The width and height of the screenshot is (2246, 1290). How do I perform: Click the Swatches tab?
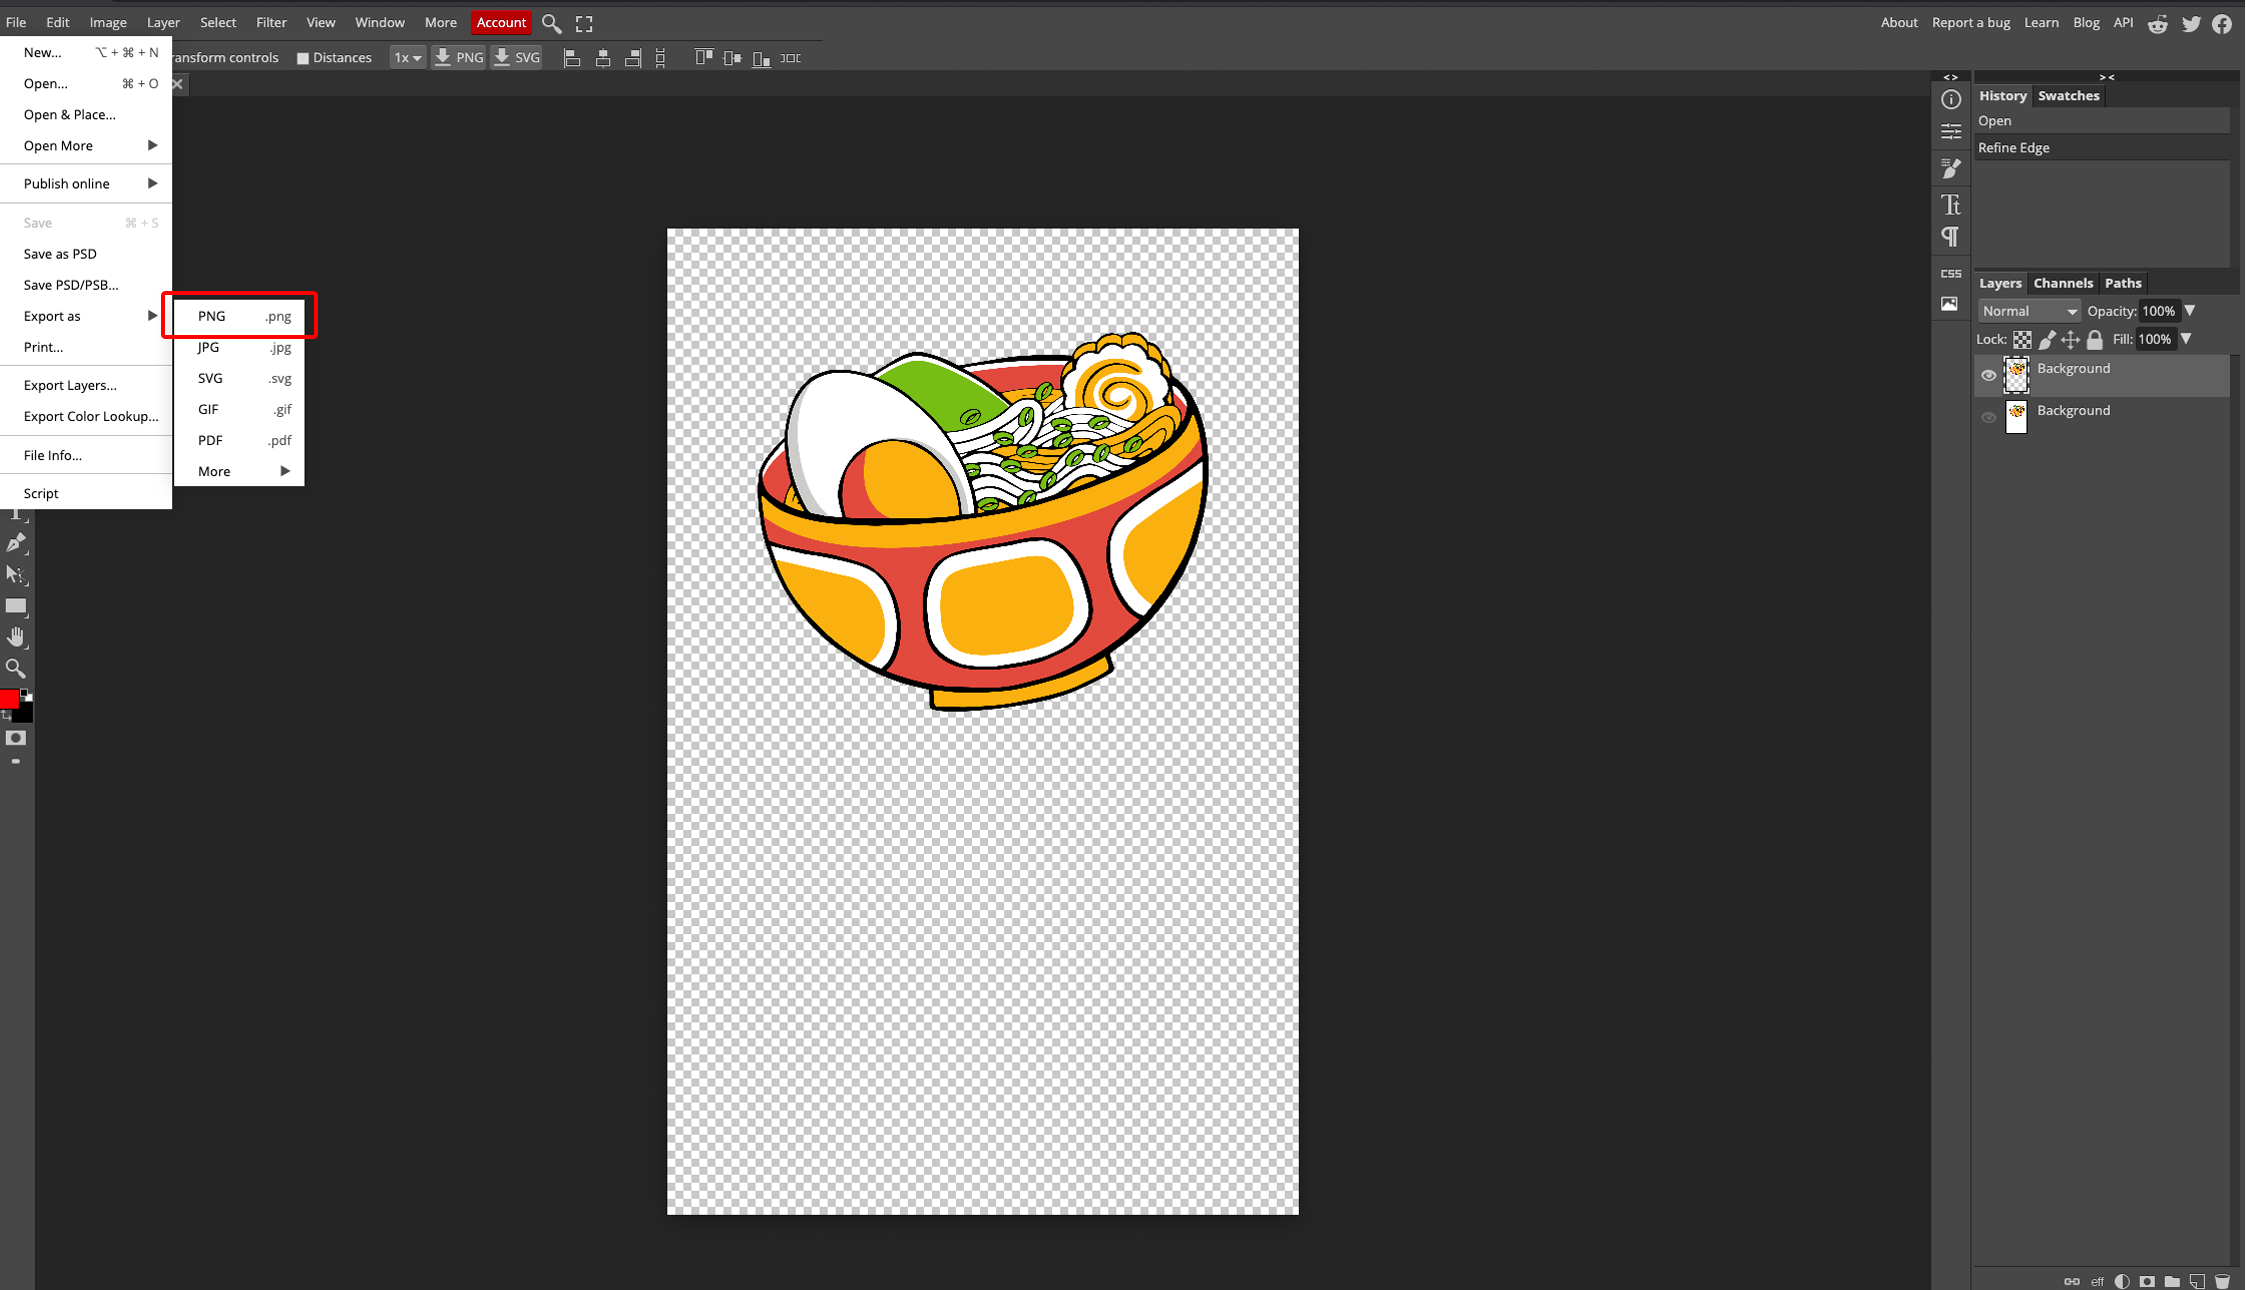(x=2069, y=96)
